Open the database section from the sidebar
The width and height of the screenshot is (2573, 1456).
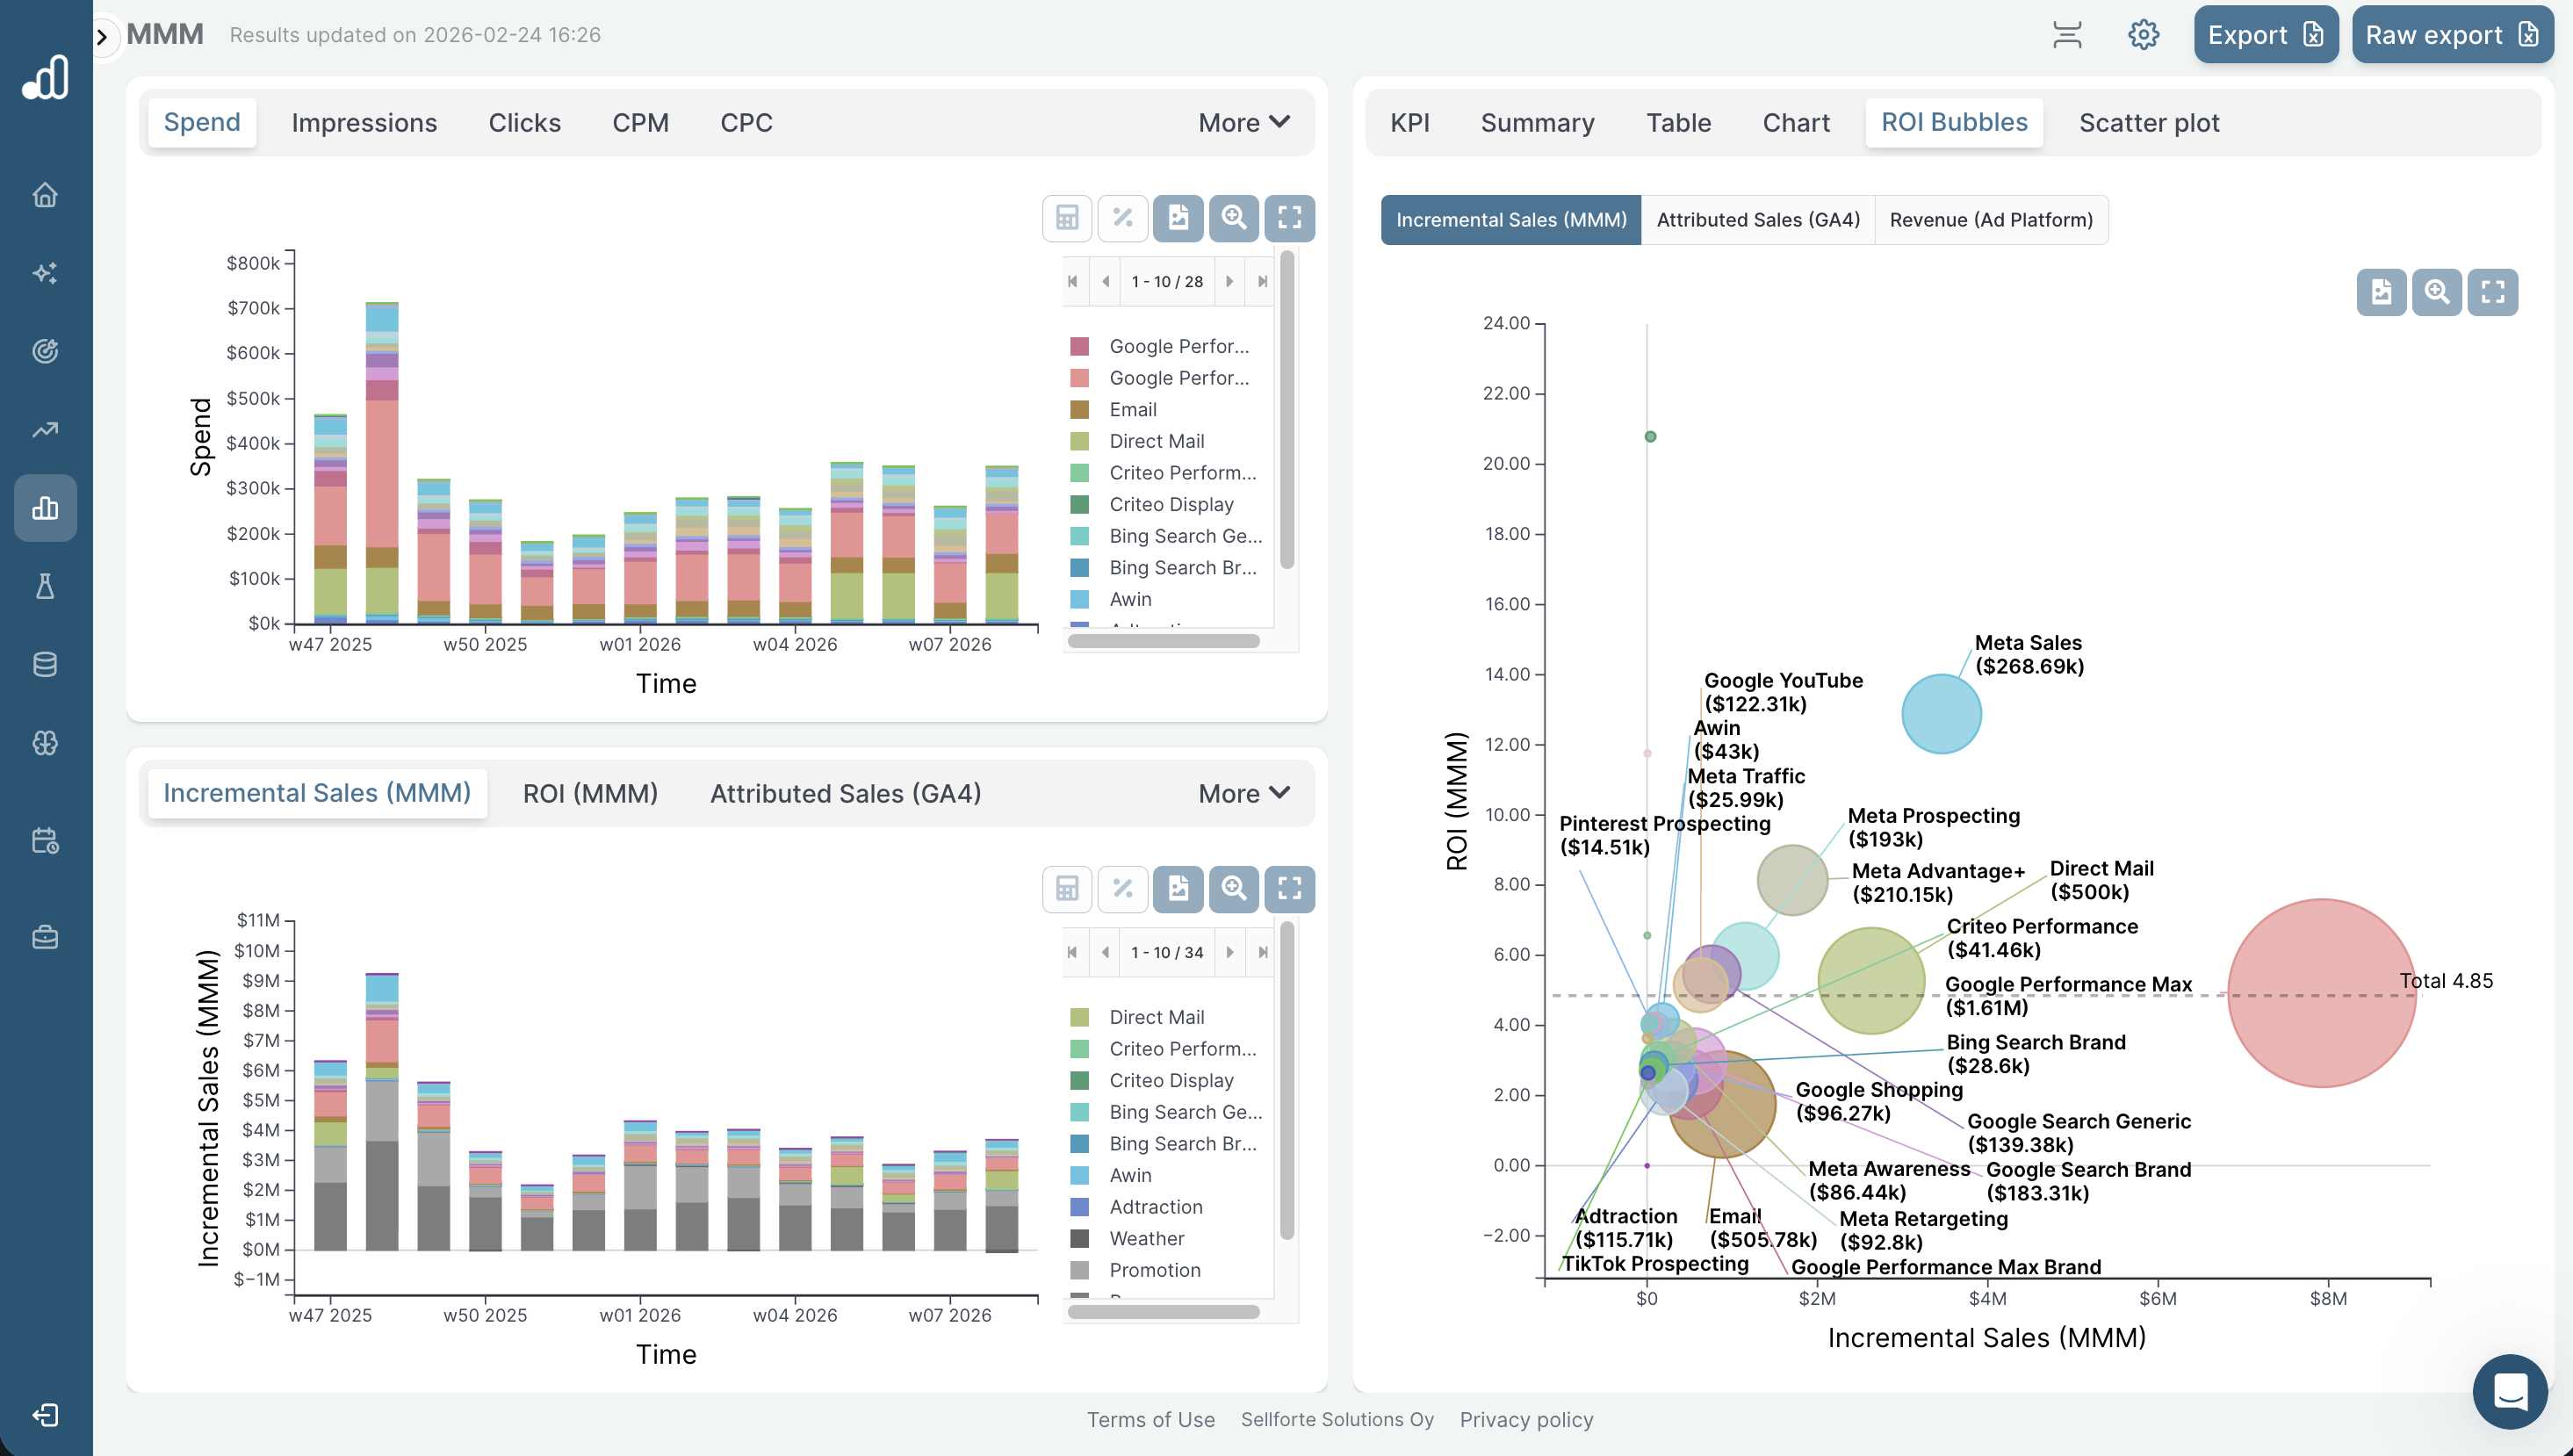click(45, 664)
